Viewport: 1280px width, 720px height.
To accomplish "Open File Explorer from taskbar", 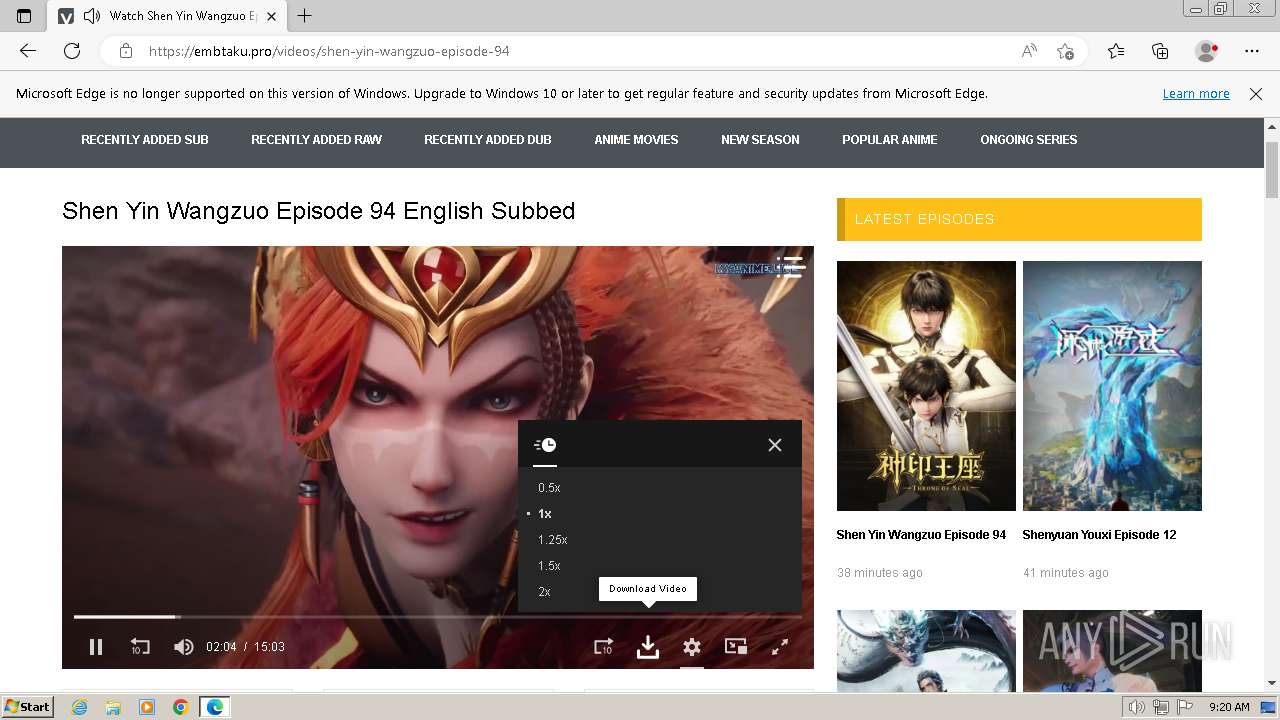I will pos(113,707).
